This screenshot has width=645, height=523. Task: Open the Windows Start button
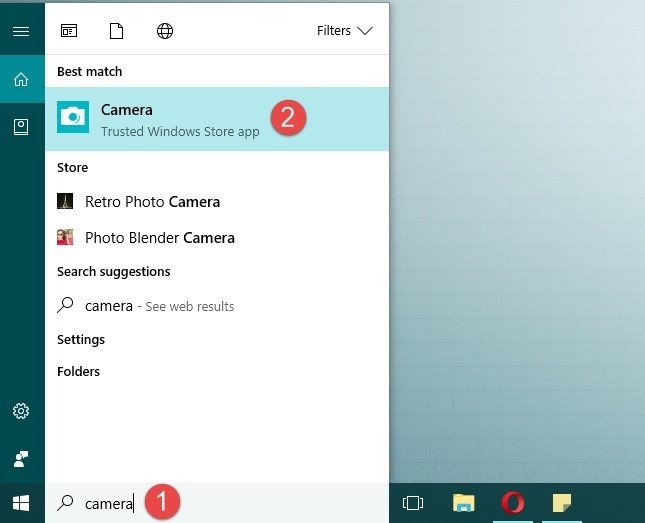click(x=21, y=503)
